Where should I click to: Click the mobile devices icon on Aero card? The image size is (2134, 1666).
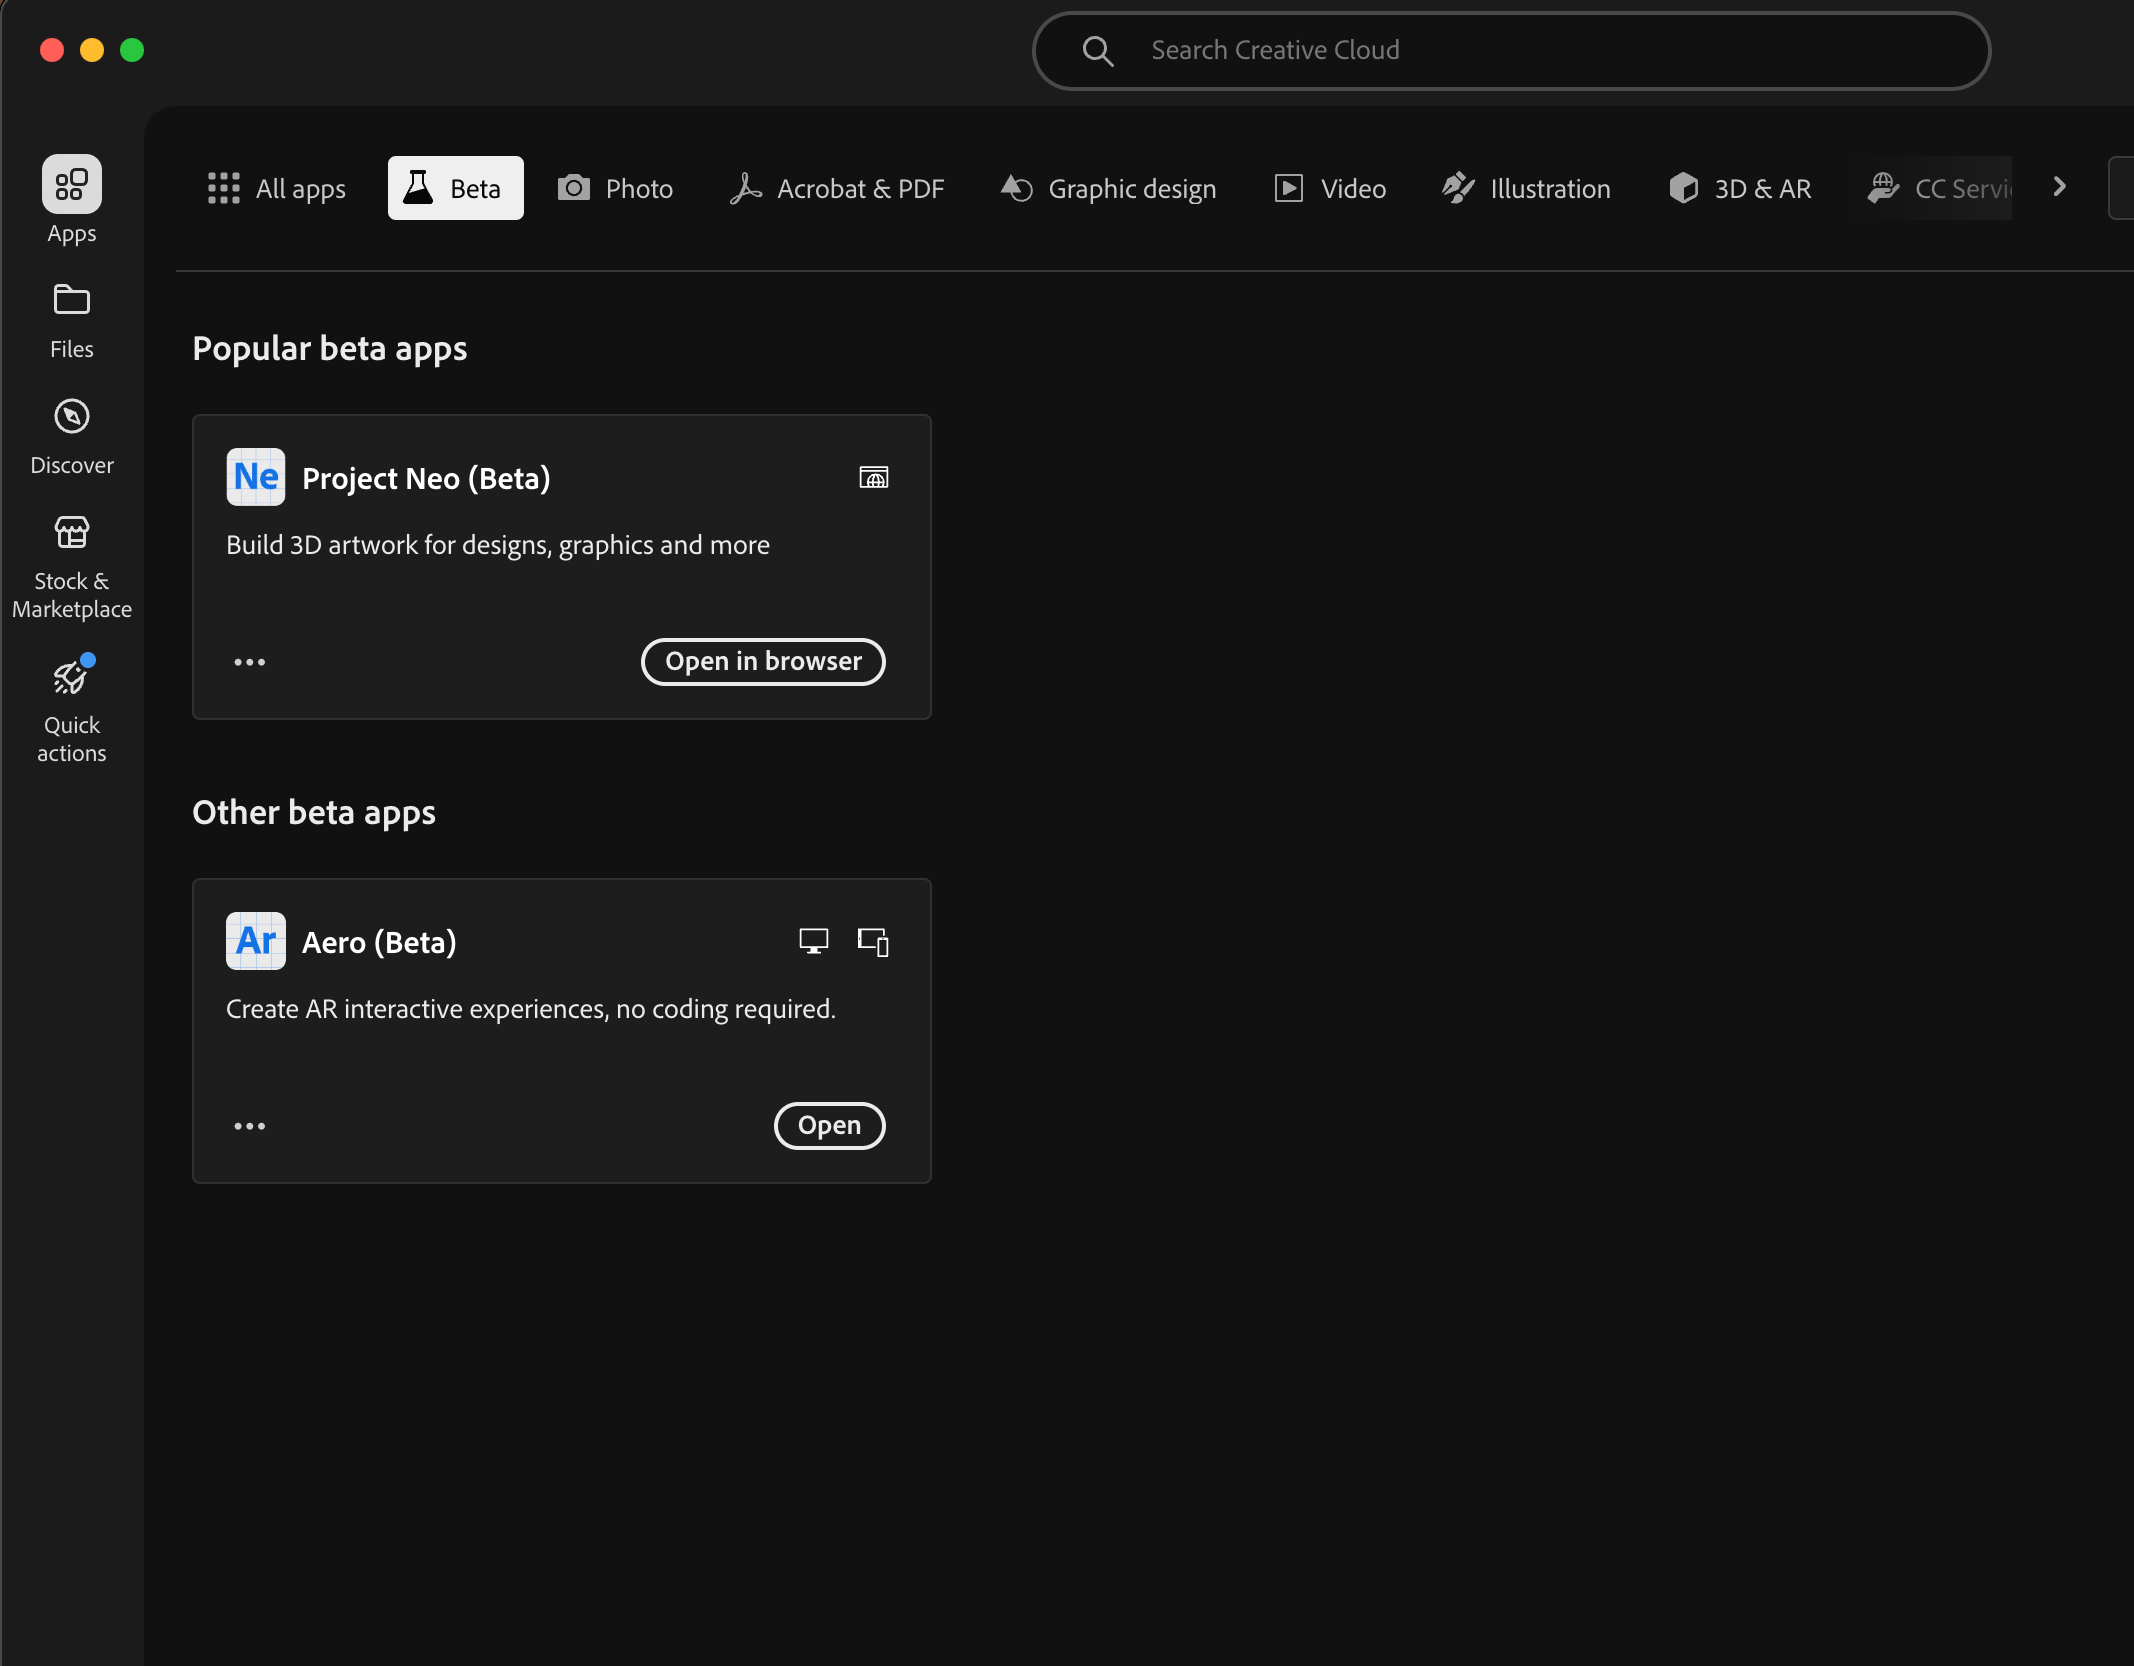point(872,940)
